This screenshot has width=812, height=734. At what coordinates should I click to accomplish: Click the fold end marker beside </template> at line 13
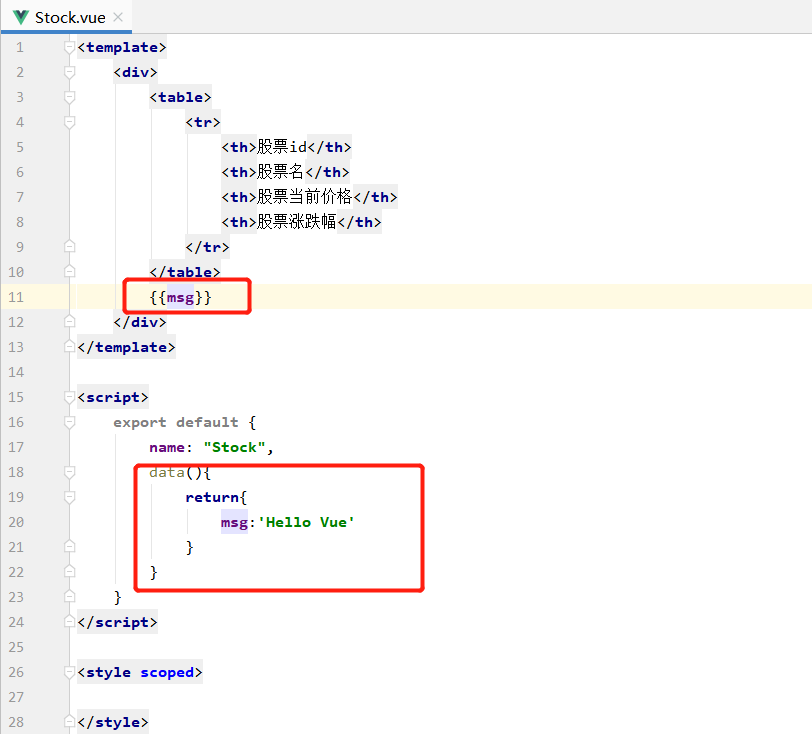[x=69, y=347]
